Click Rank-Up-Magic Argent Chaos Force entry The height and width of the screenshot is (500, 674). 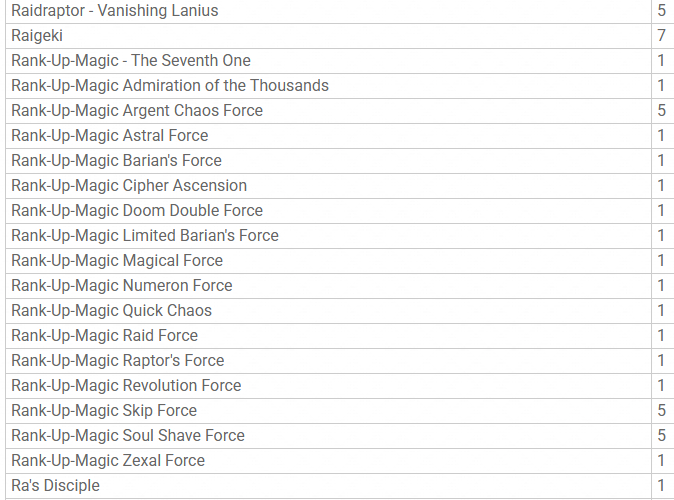click(137, 111)
